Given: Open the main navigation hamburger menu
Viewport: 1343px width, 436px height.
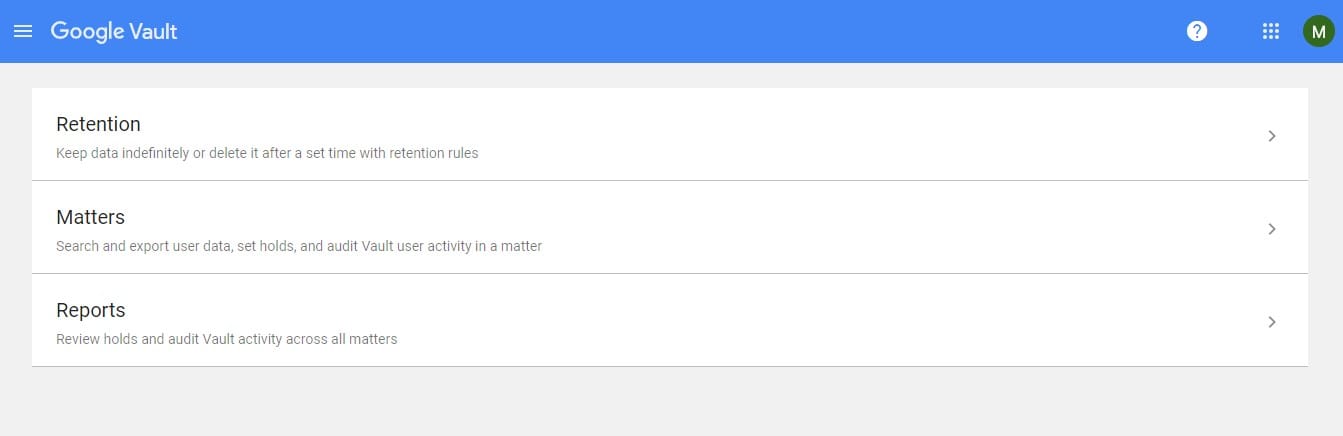Looking at the screenshot, I should click(x=23, y=31).
